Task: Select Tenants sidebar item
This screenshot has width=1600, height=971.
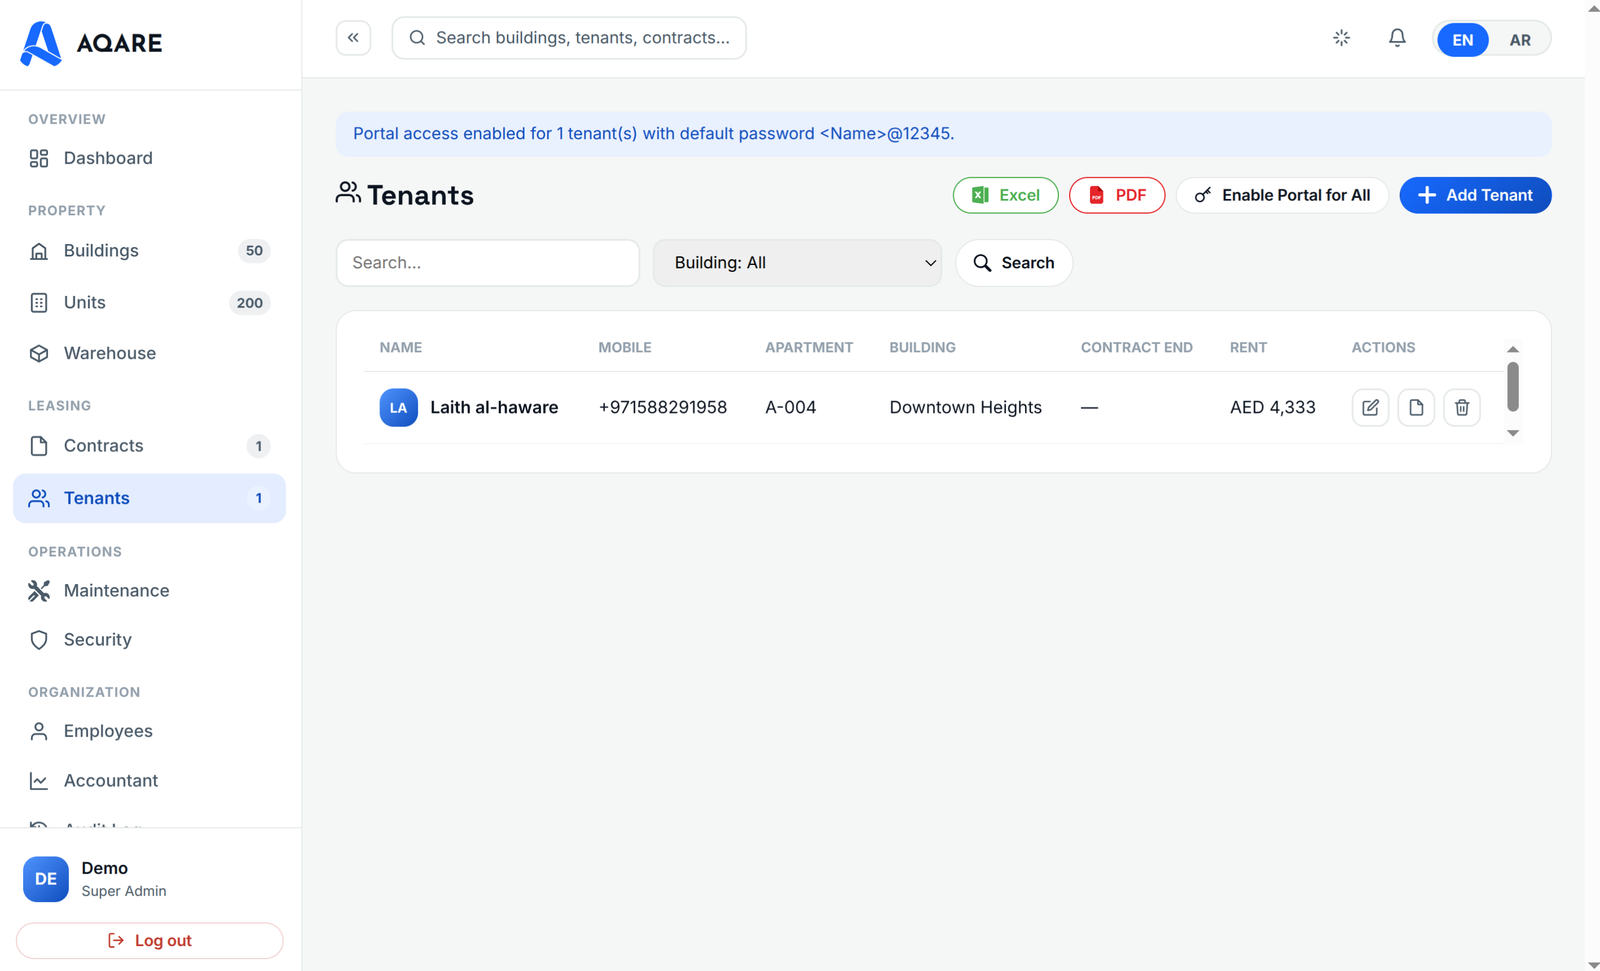Action: pyautogui.click(x=149, y=498)
